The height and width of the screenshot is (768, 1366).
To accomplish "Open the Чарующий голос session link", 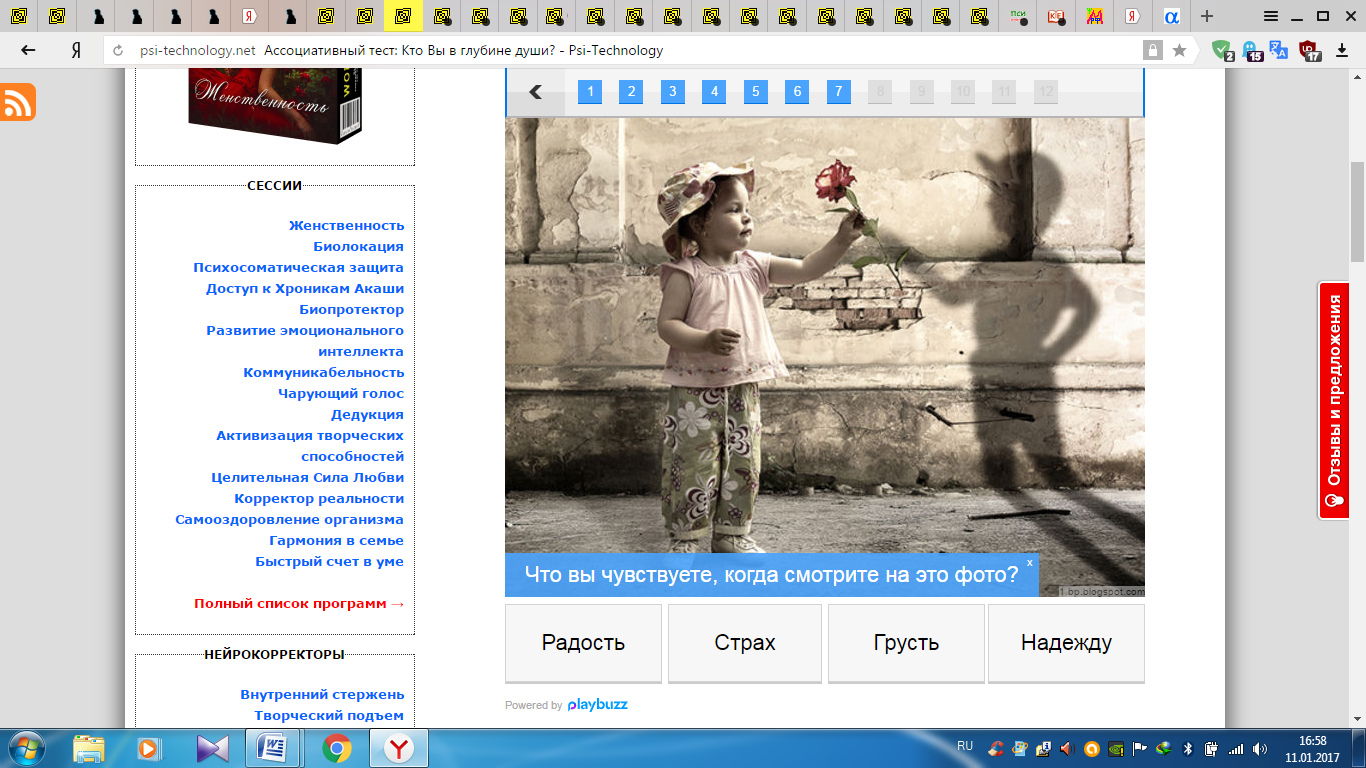I will click(x=341, y=394).
